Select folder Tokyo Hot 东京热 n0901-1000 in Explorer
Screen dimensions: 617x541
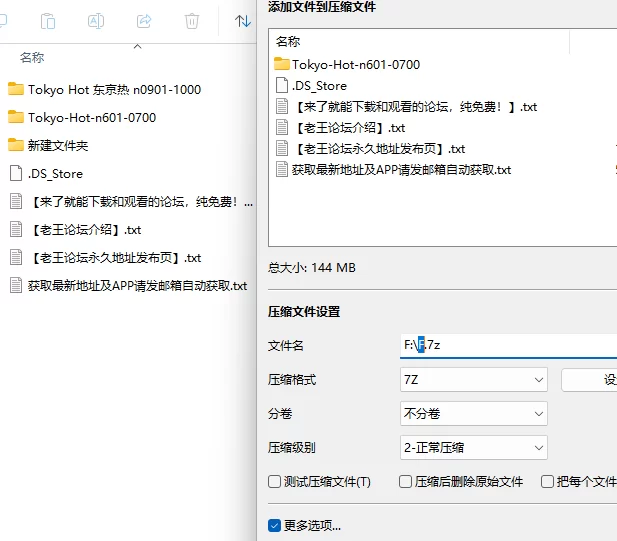click(x=104, y=90)
